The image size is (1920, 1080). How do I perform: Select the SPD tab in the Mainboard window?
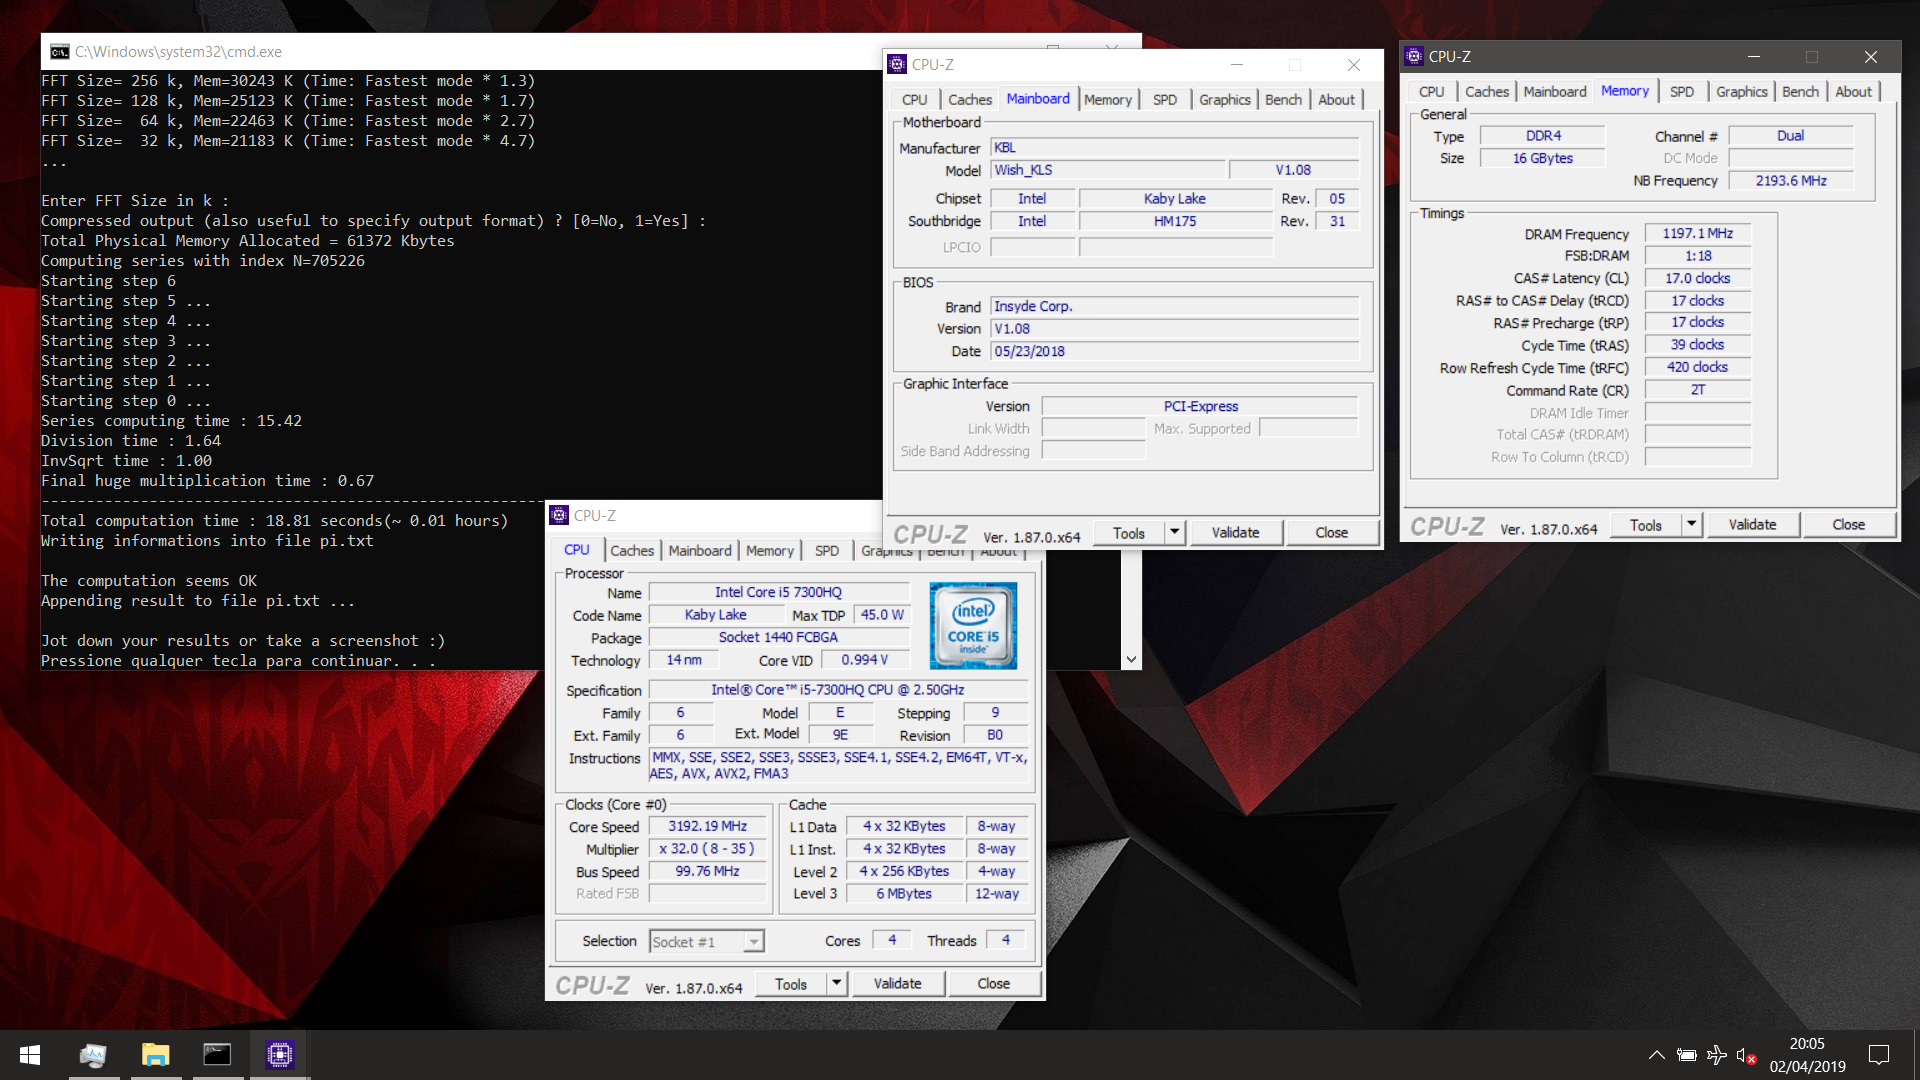tap(1164, 99)
